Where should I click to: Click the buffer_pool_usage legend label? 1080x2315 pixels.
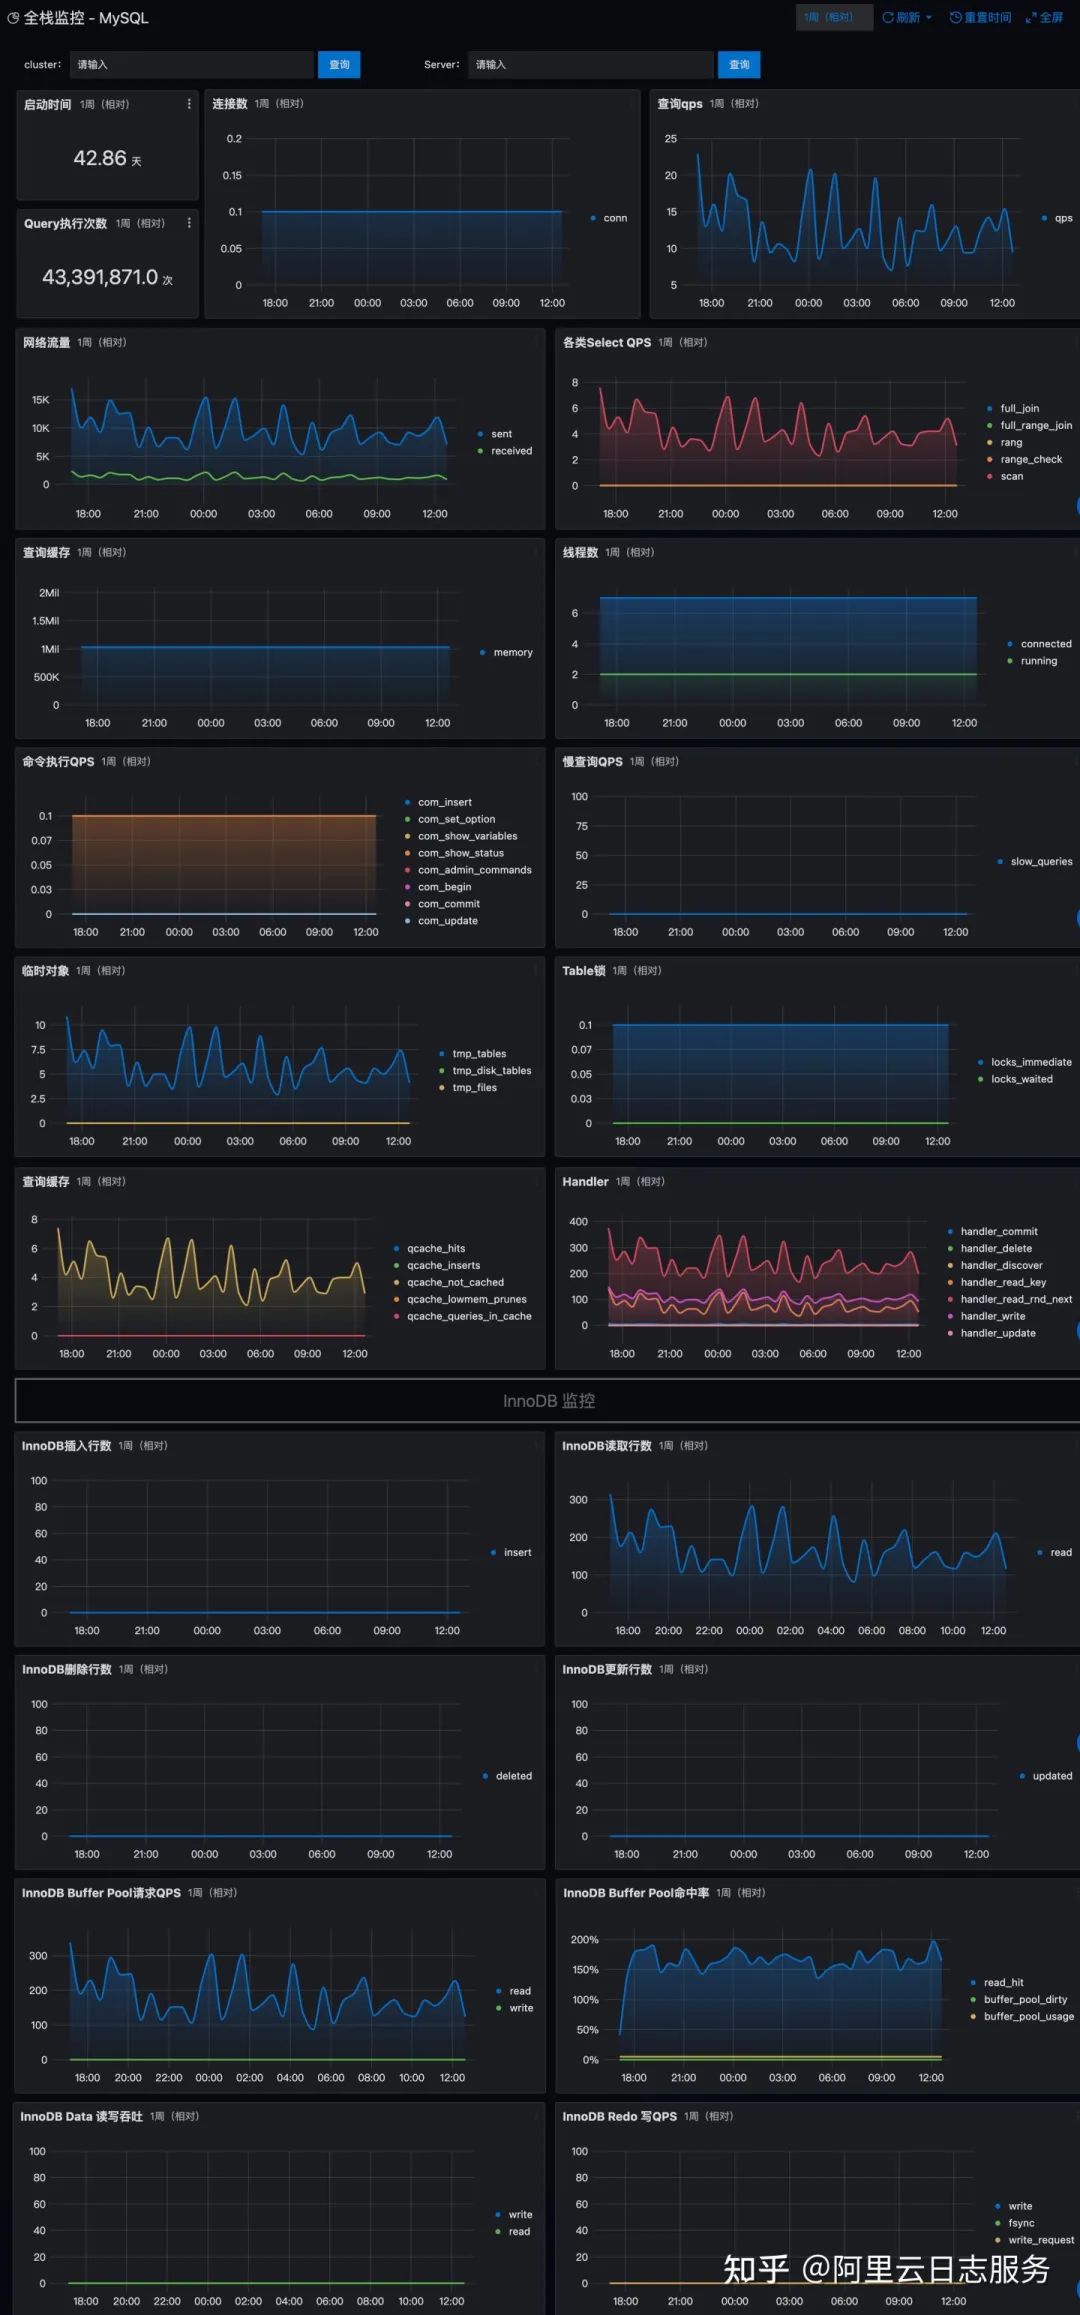[x=1029, y=2016]
